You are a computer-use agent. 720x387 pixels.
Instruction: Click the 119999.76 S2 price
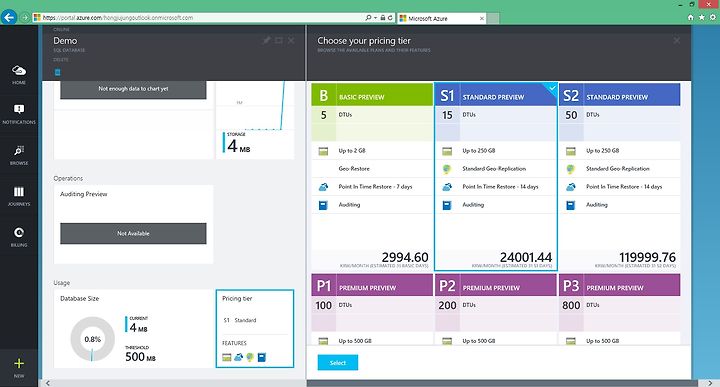647,257
